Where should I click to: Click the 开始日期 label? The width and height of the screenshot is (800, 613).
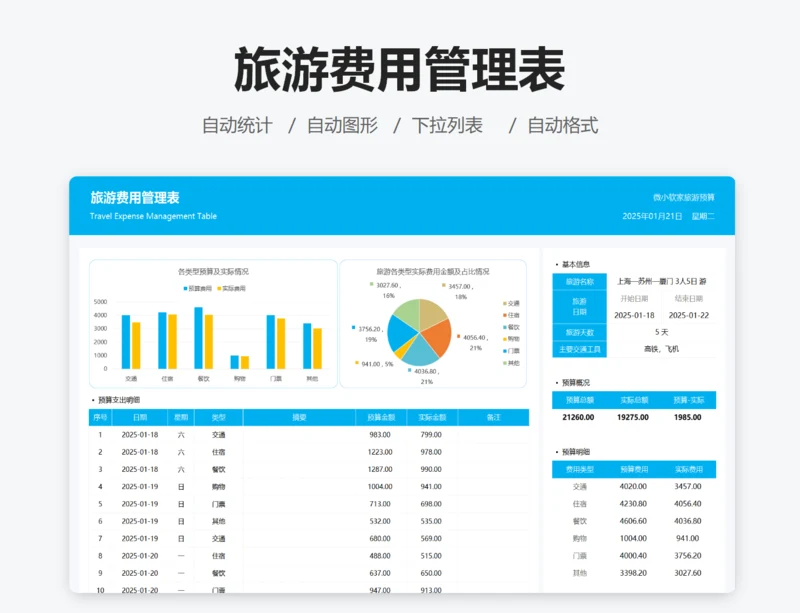click(x=634, y=299)
